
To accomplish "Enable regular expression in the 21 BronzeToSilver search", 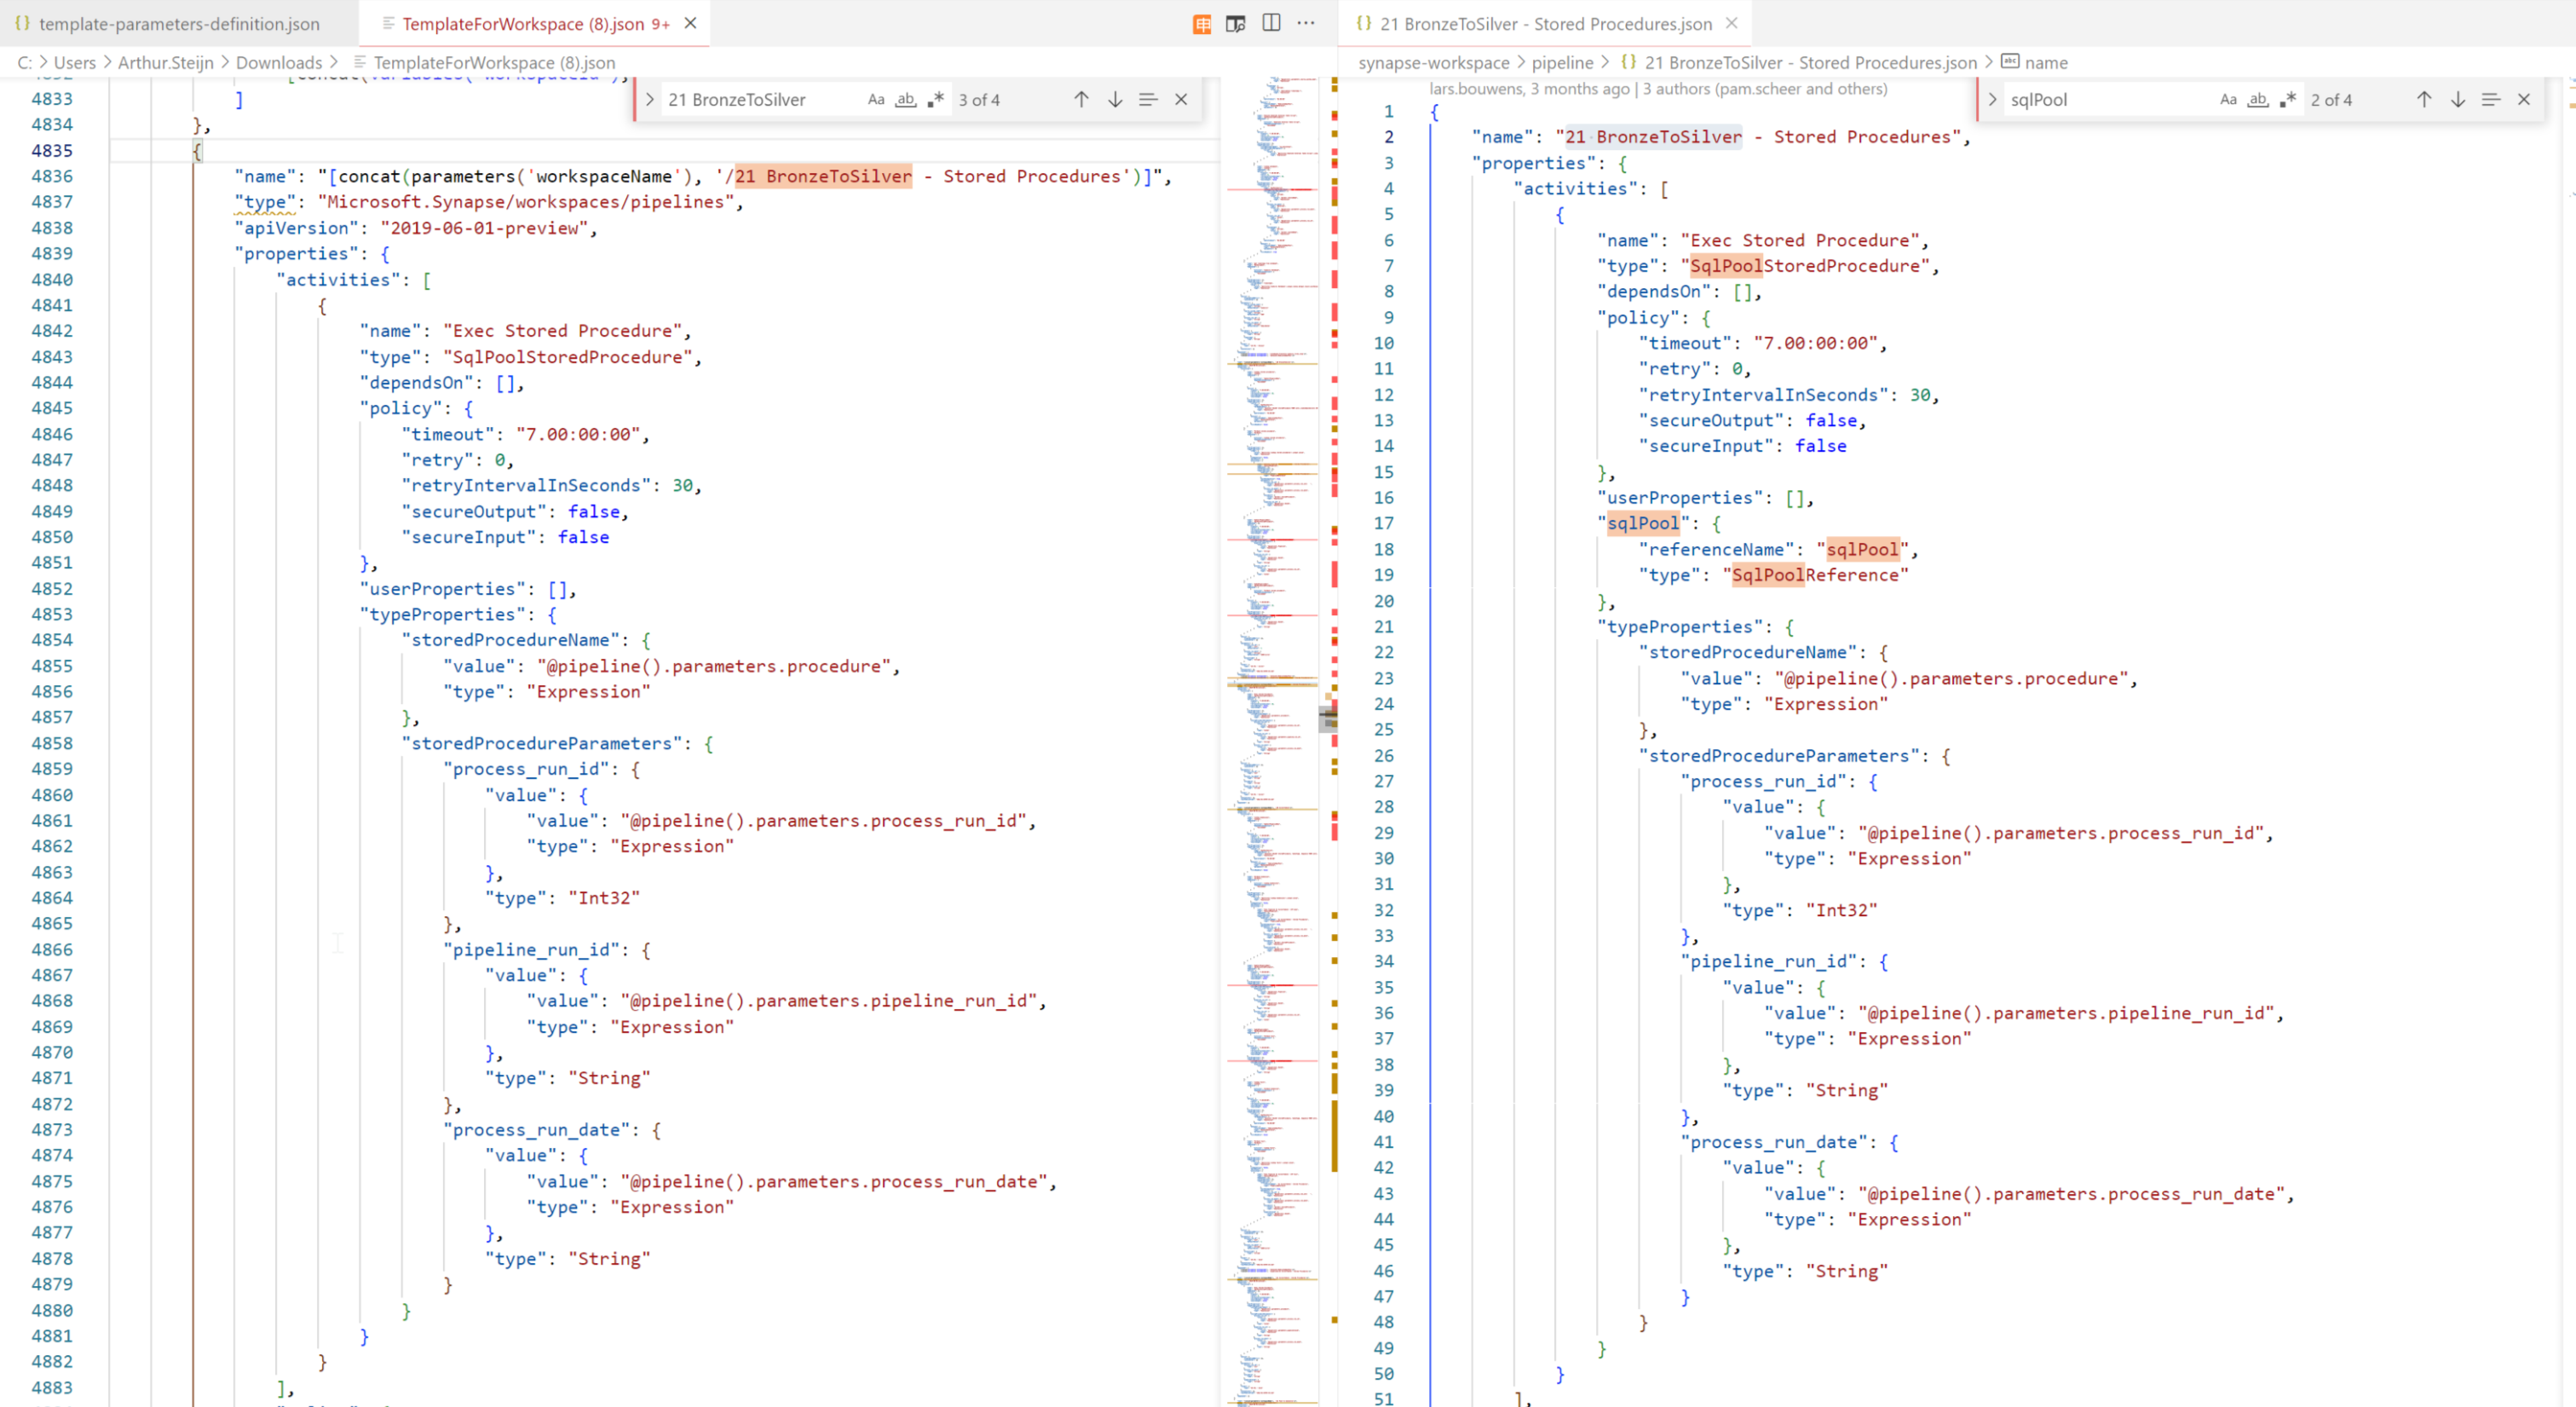I will pos(935,100).
